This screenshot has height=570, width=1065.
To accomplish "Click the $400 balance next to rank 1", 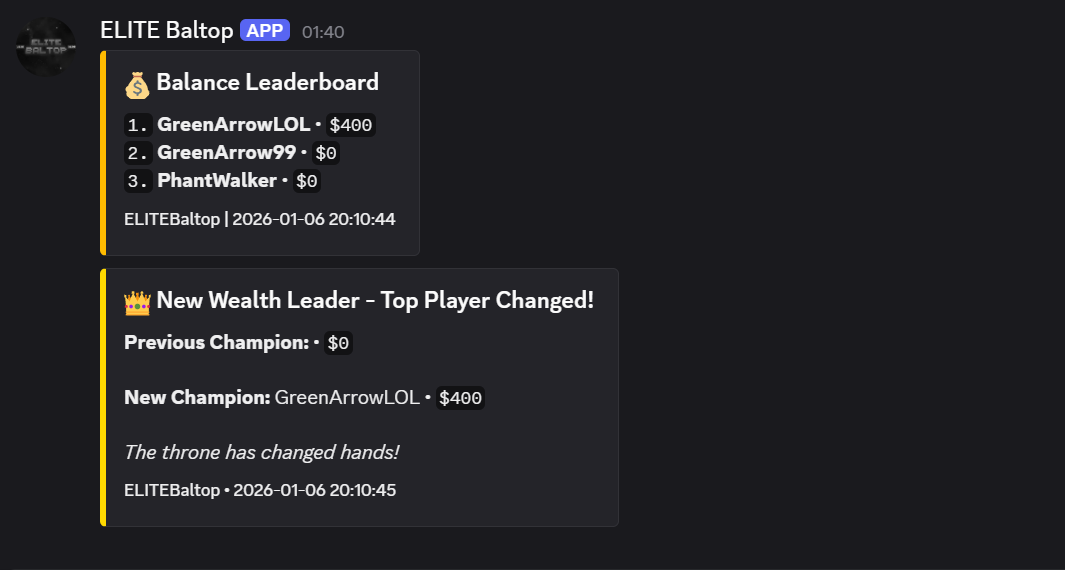I will coord(350,125).
